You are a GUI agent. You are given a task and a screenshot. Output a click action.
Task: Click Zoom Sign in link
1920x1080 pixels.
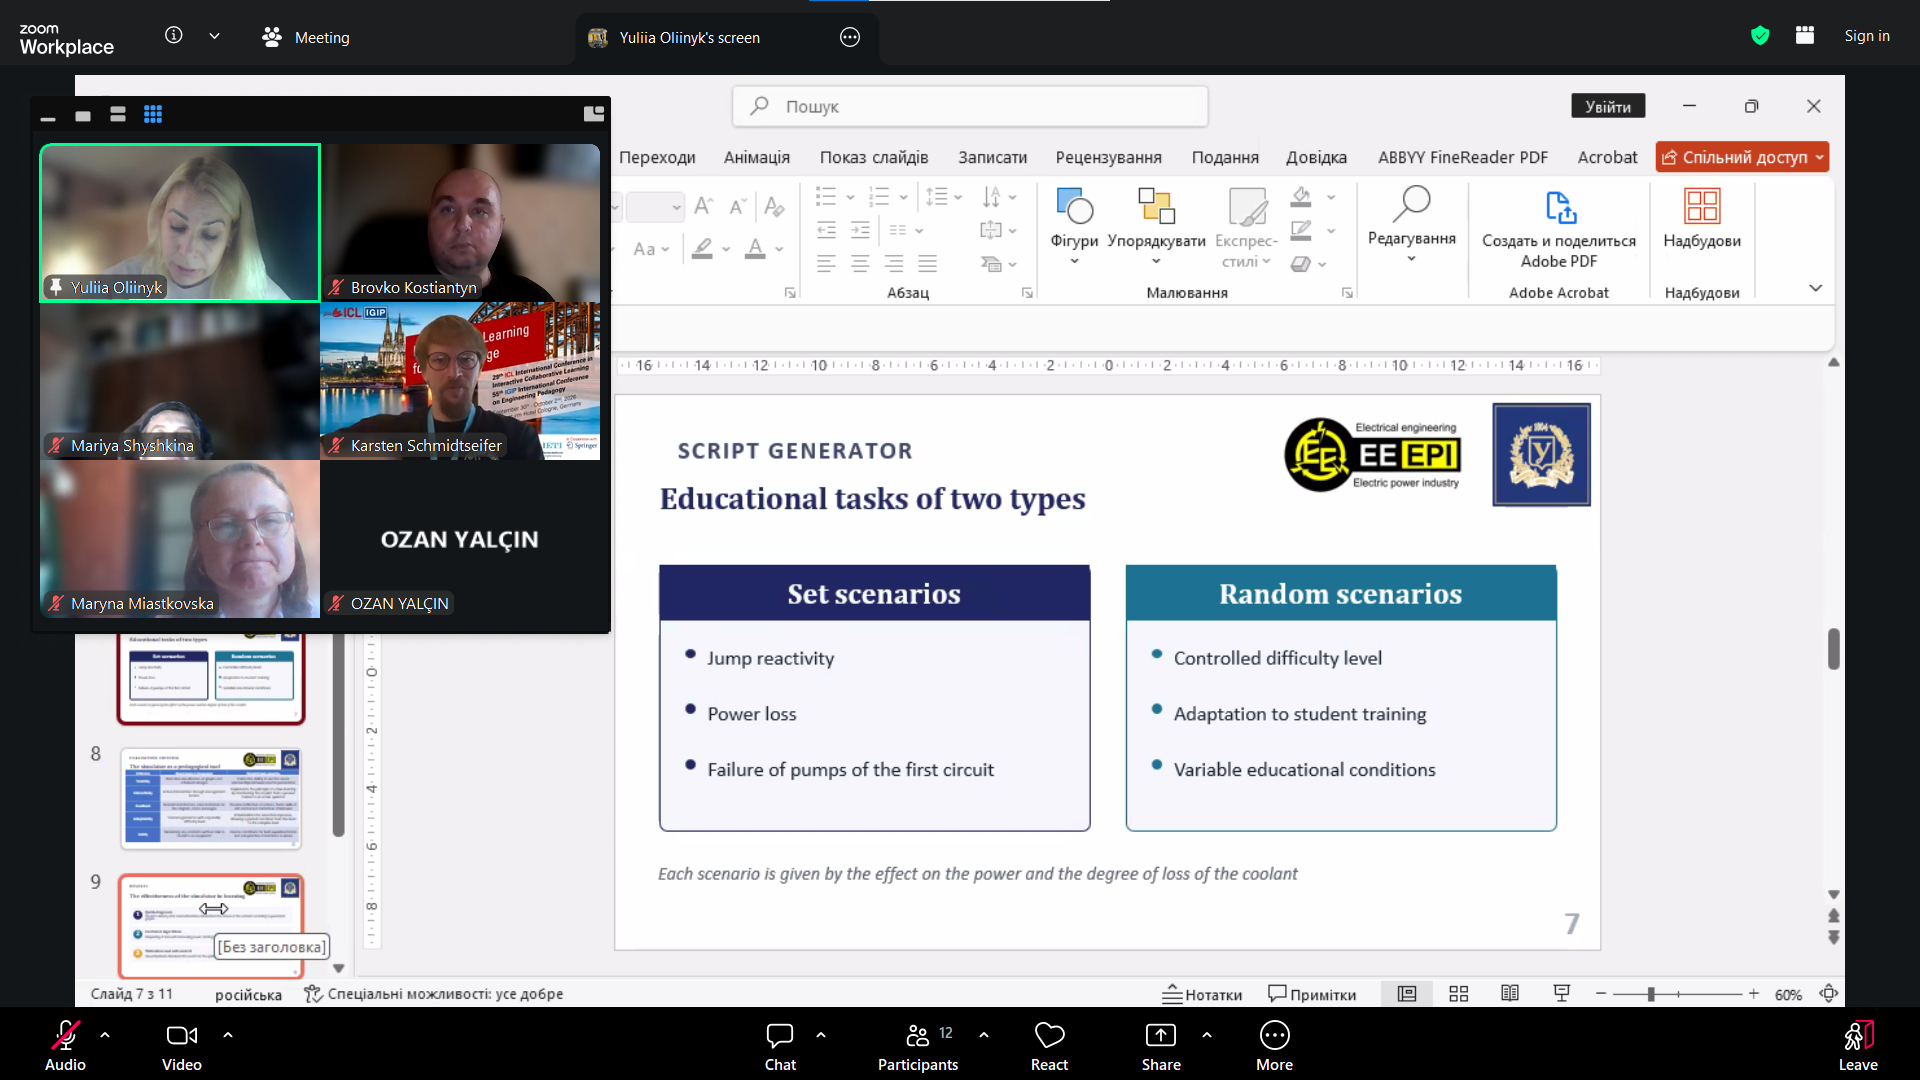point(1867,36)
